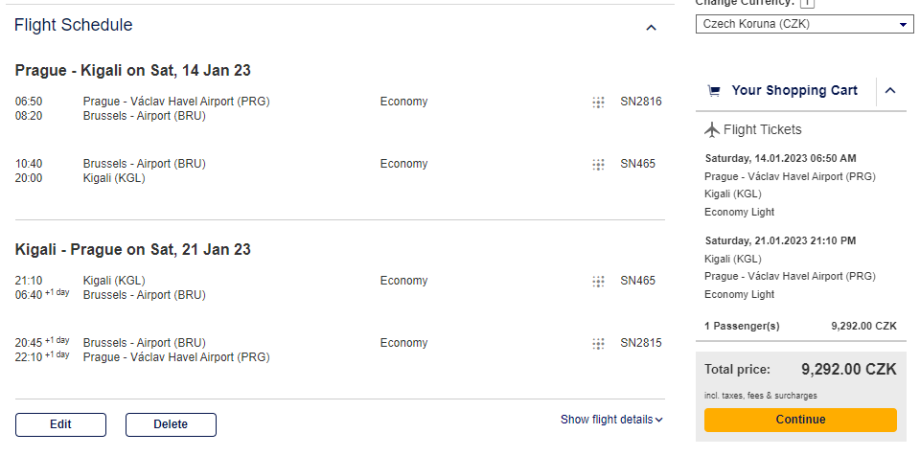Click the shopping cart icon
This screenshot has height=456, width=920.
(x=714, y=91)
